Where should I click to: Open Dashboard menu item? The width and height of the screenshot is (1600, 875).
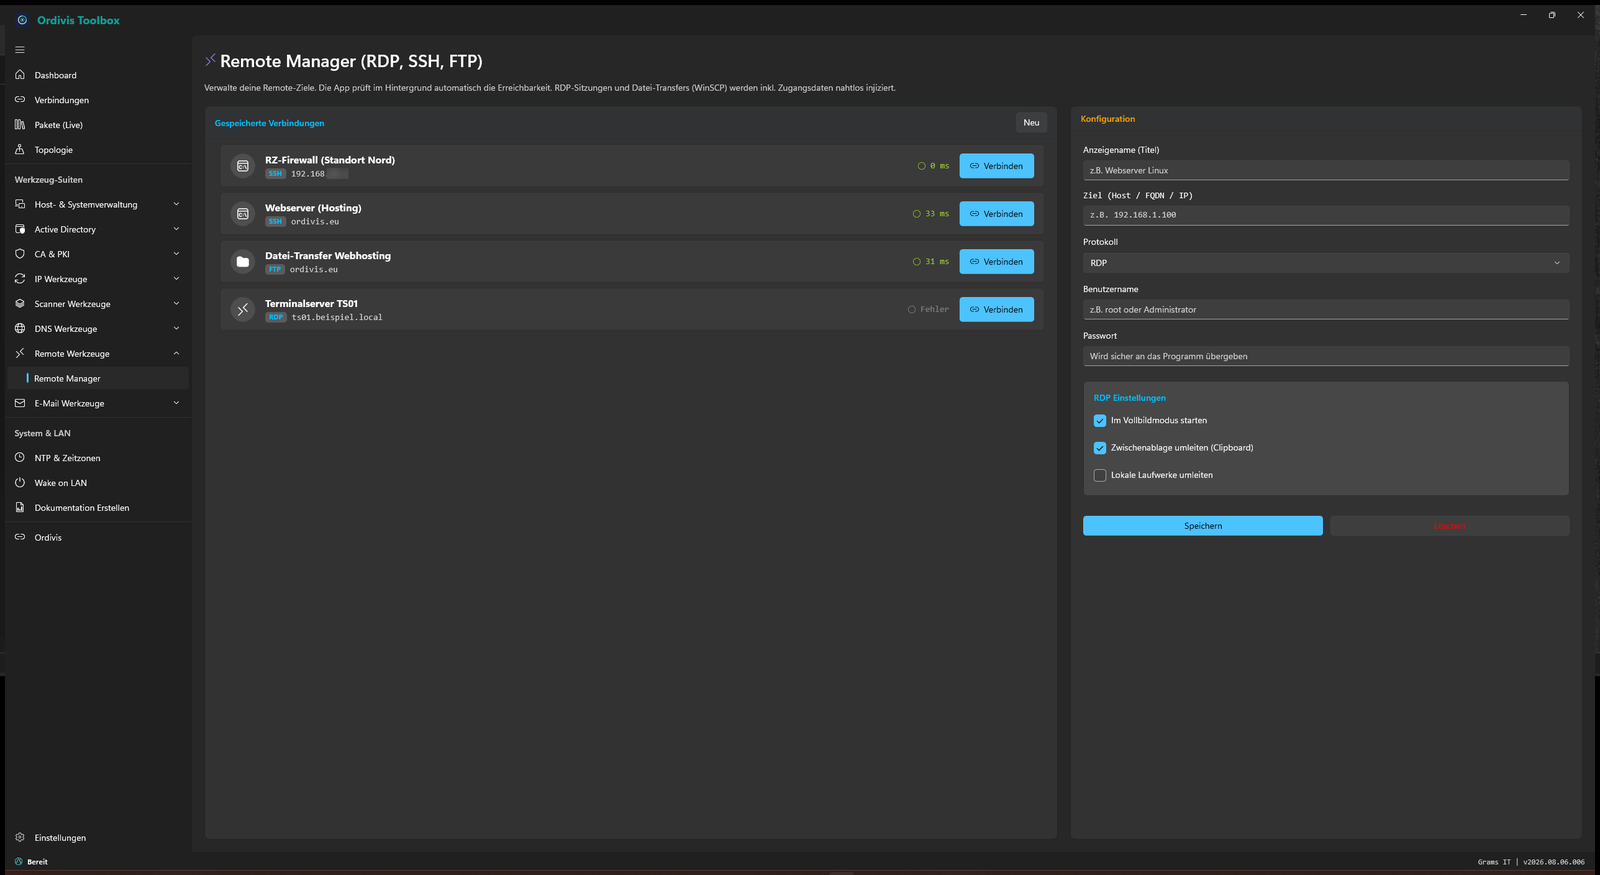[98, 75]
